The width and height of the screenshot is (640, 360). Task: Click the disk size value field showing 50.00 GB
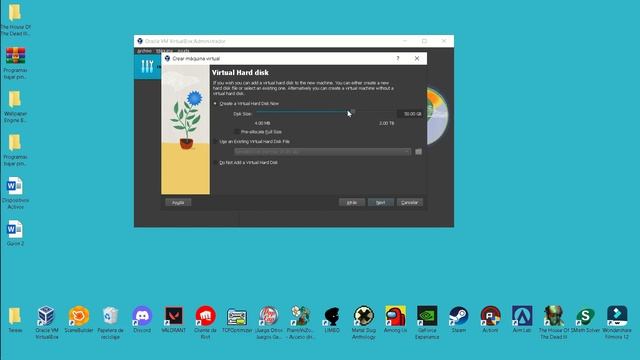point(410,114)
